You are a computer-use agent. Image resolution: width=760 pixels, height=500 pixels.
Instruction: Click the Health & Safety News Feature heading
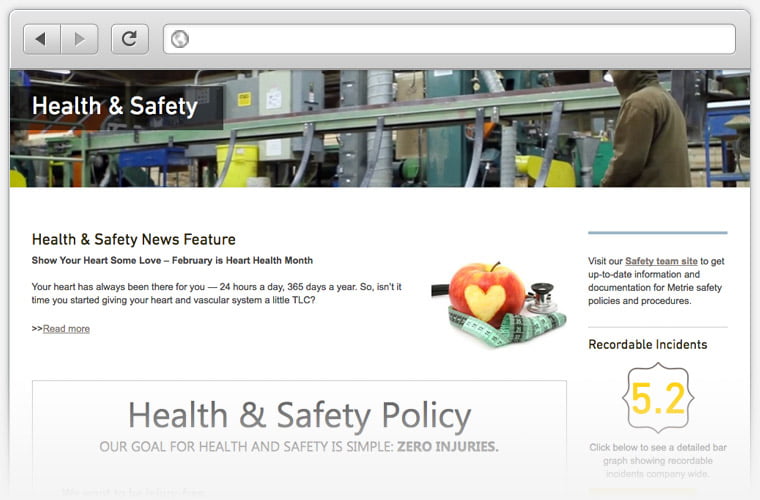click(x=133, y=239)
